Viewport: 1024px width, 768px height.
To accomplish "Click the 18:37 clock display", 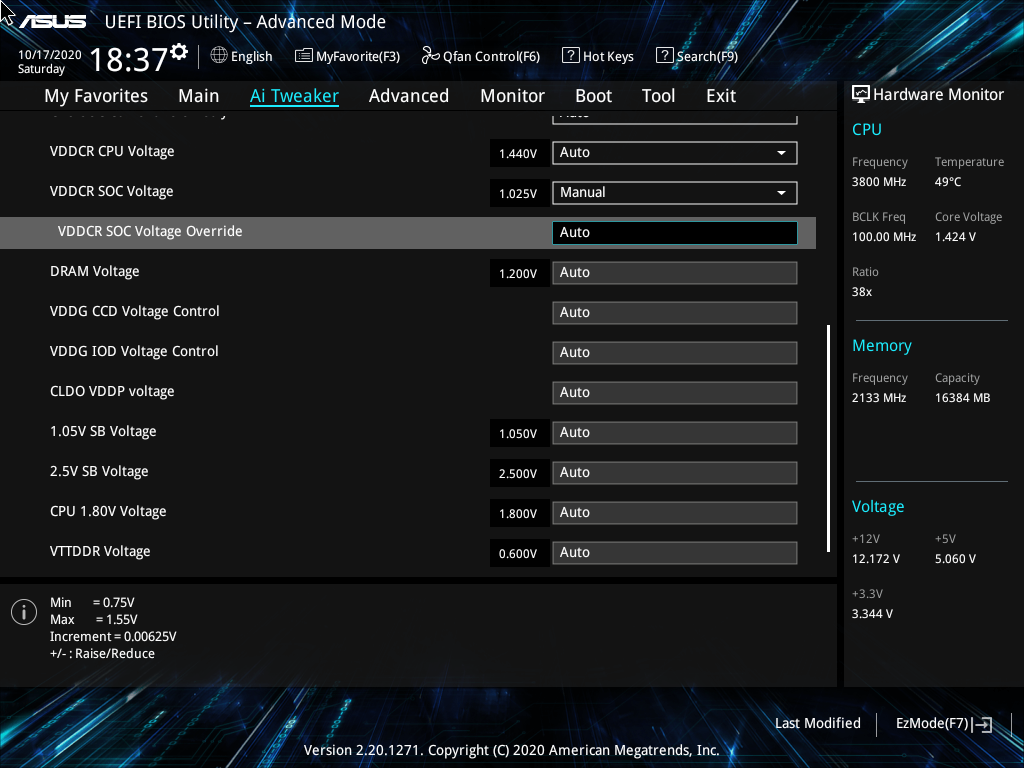I will pos(129,60).
